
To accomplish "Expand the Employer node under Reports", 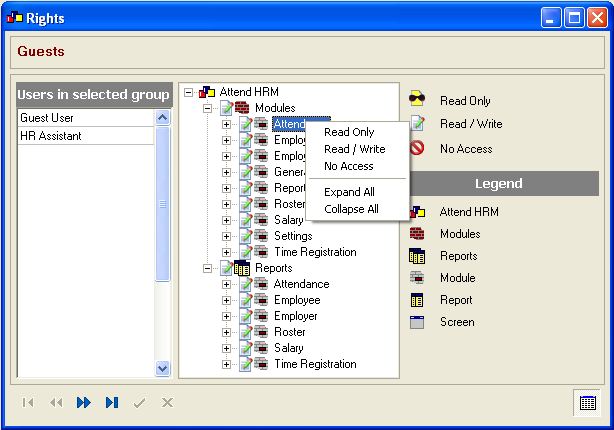I will (226, 316).
